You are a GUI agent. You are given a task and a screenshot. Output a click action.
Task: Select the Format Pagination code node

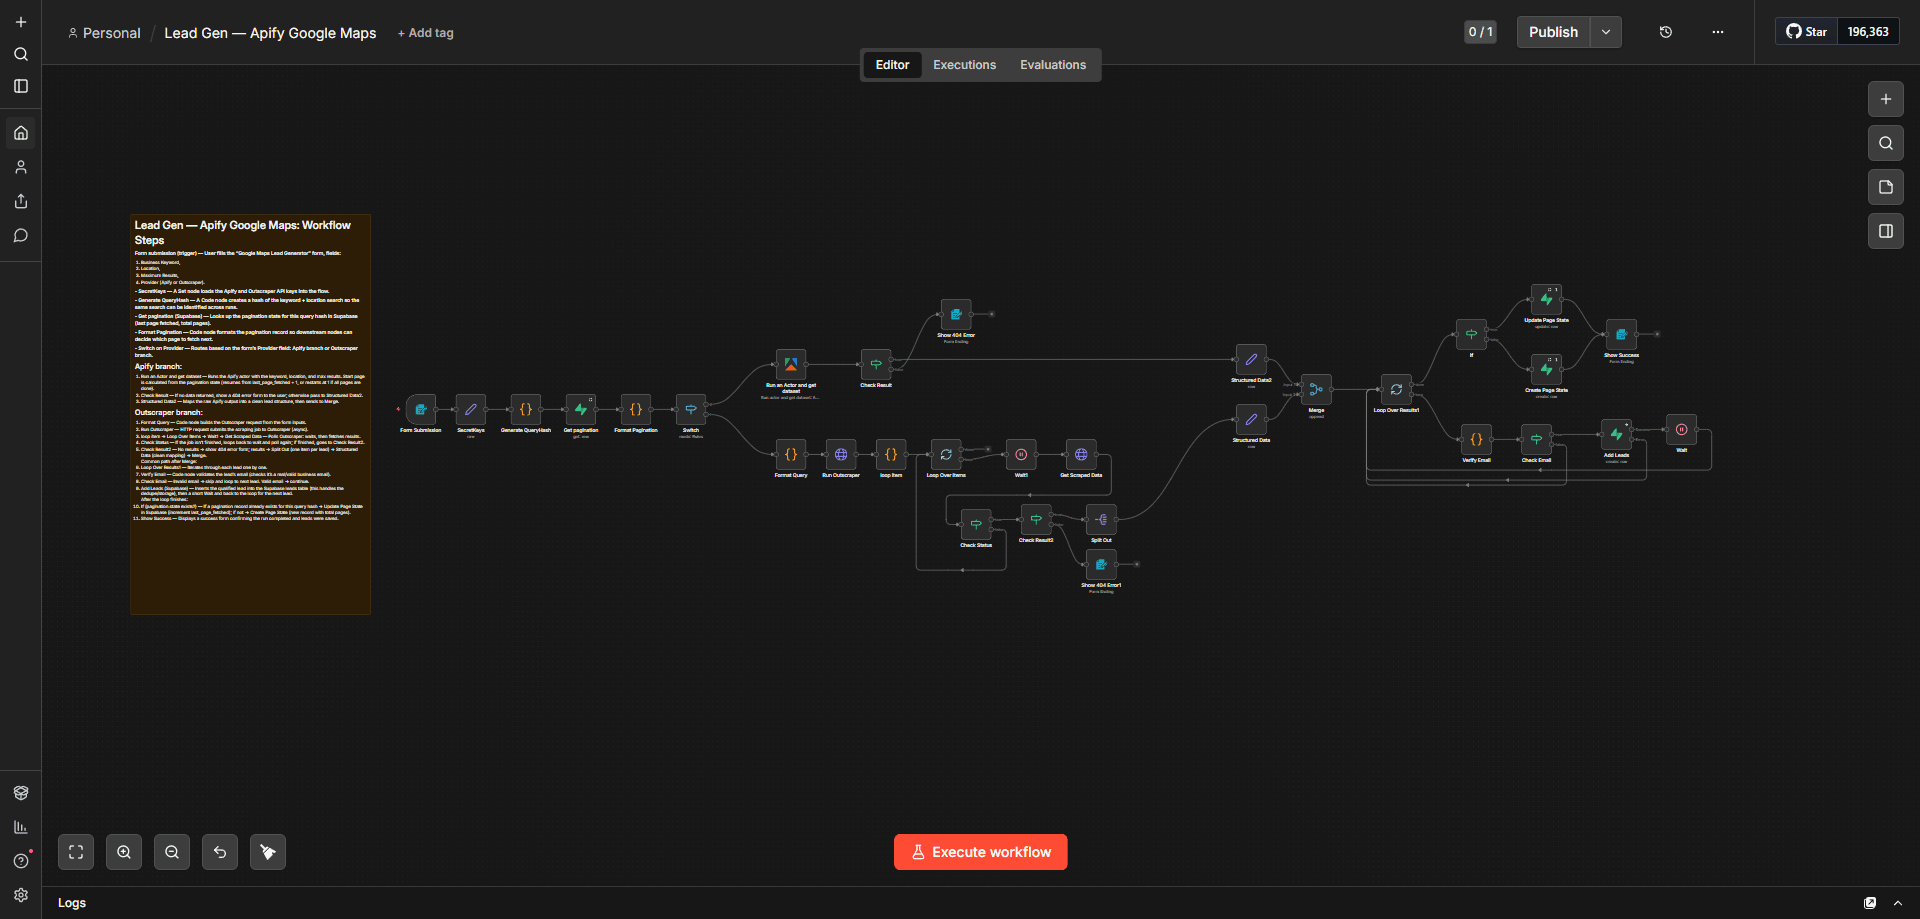pos(636,409)
